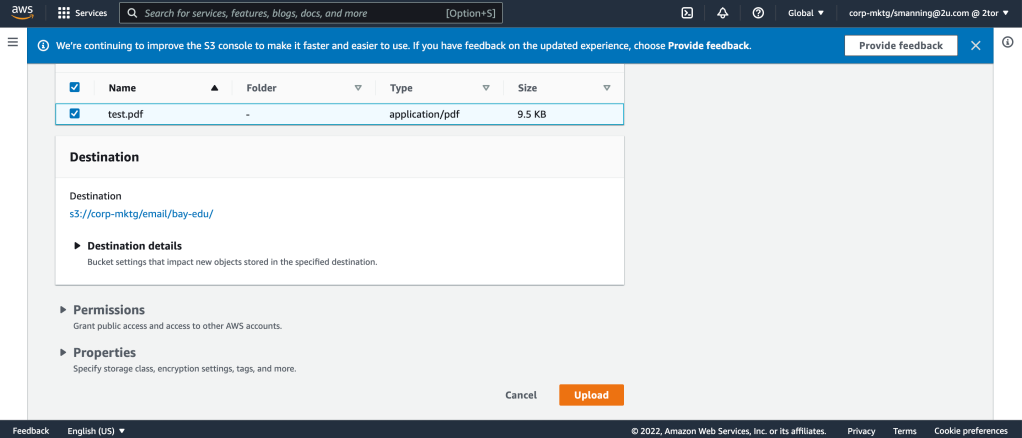
Task: Sort files by the Name column arrow
Action: point(214,88)
